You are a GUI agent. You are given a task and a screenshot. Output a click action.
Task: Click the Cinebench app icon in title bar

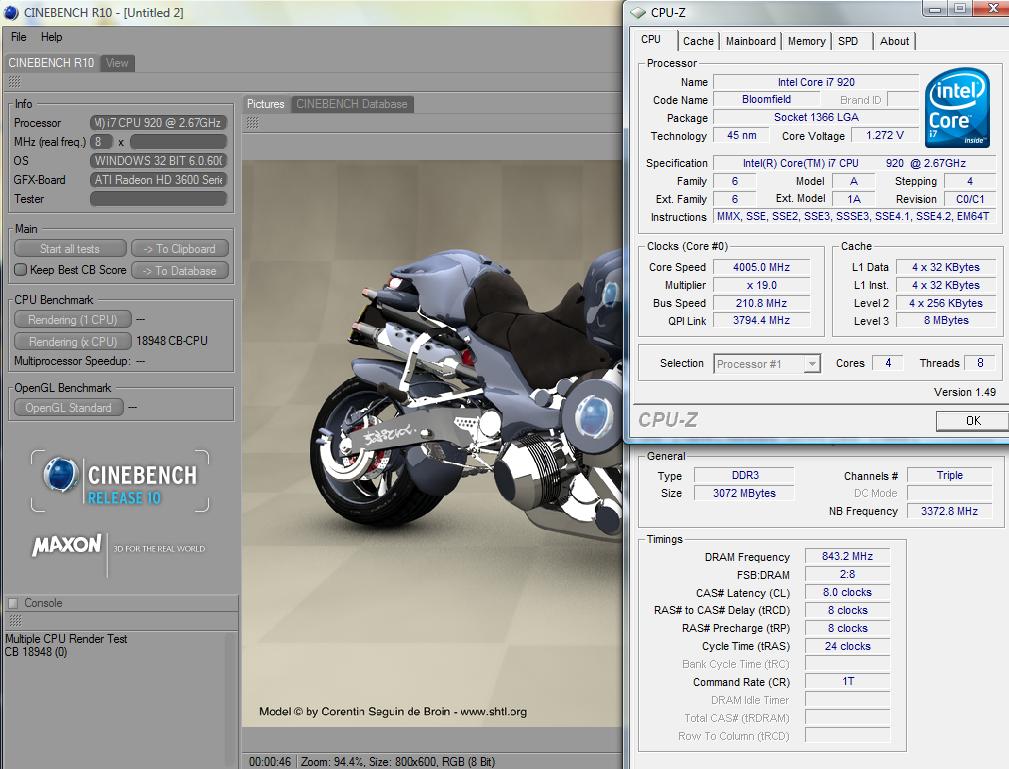point(11,12)
